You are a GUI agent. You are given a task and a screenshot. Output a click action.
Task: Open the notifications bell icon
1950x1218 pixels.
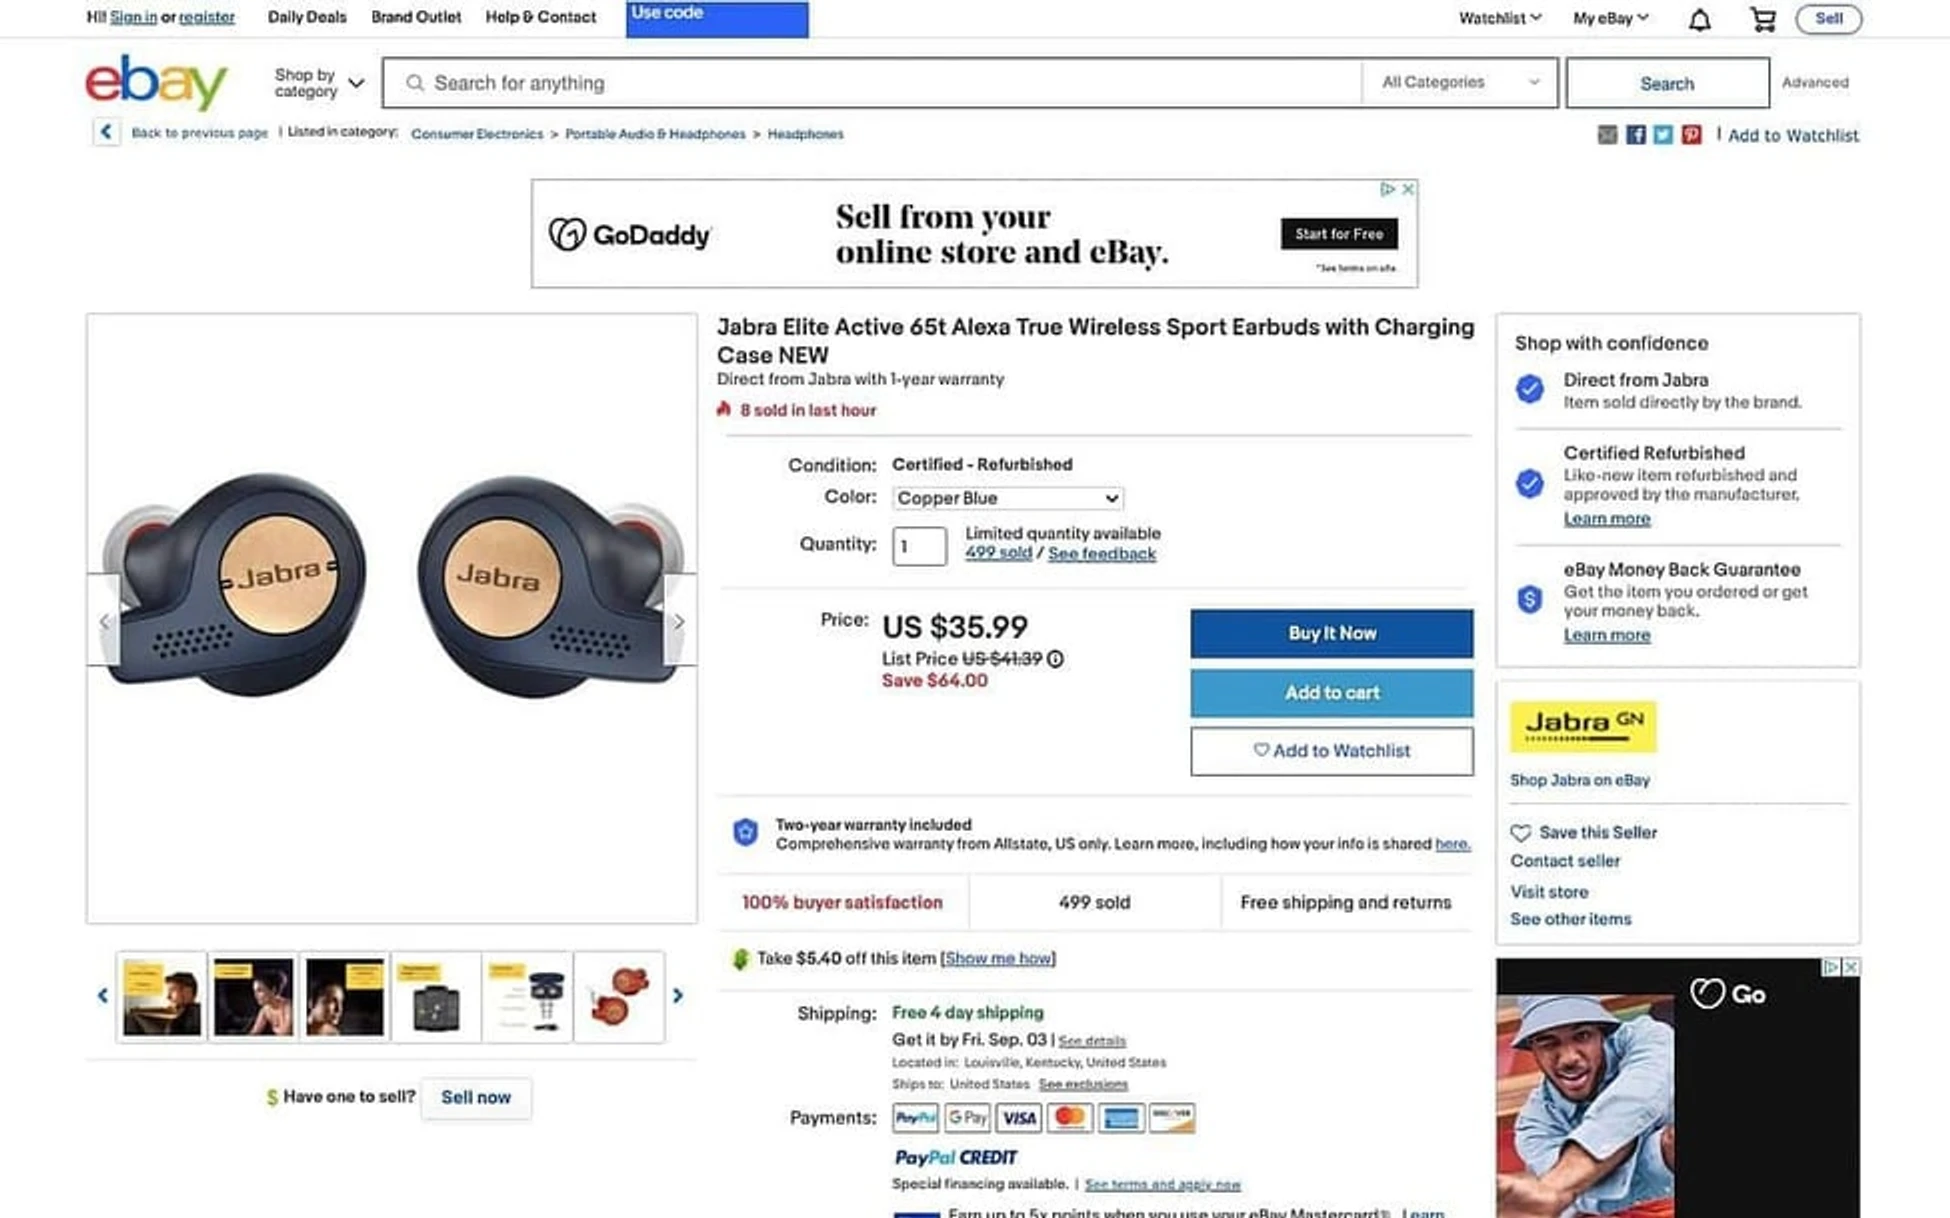[1699, 20]
